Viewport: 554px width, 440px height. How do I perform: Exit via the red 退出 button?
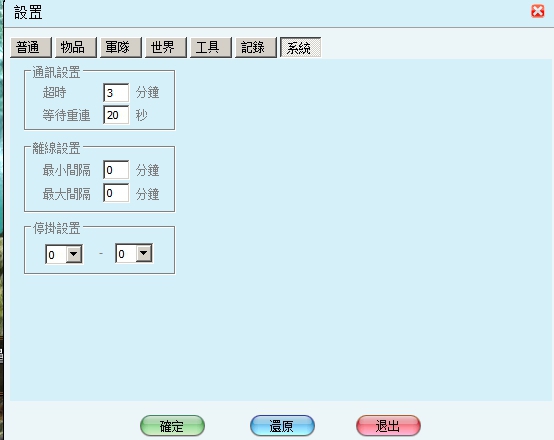388,426
